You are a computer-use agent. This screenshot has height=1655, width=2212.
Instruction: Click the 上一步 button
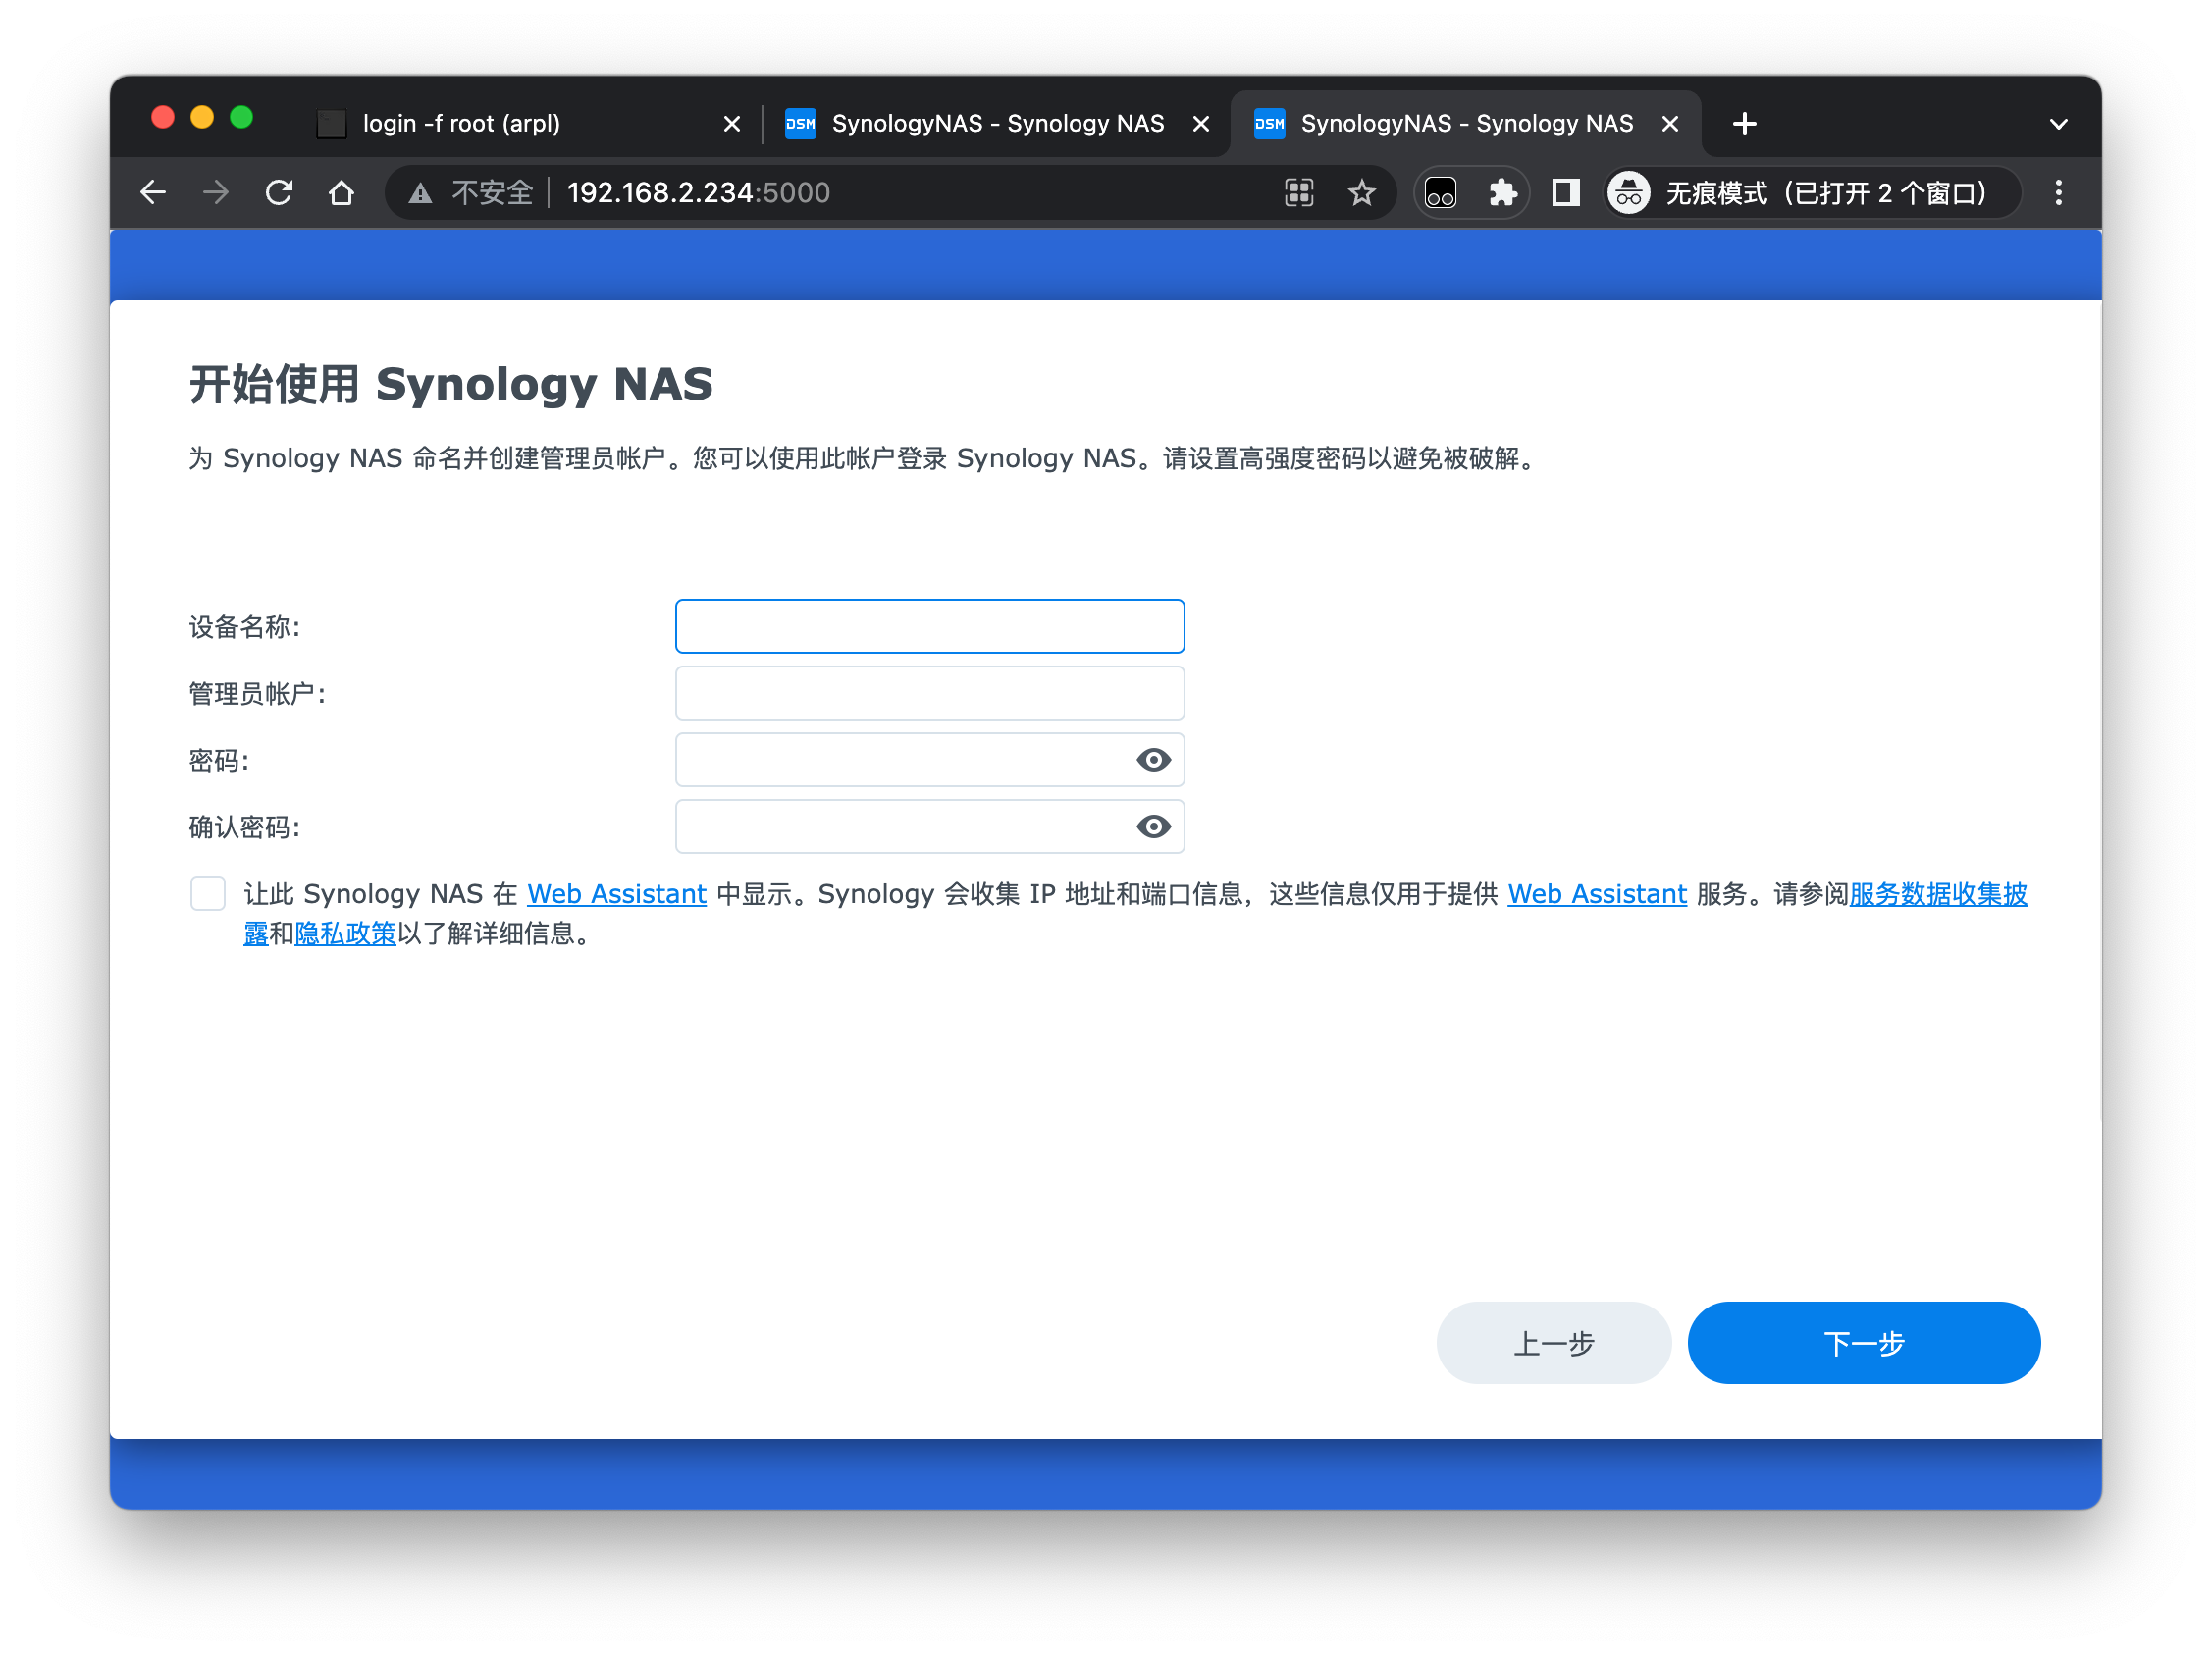(x=1553, y=1342)
